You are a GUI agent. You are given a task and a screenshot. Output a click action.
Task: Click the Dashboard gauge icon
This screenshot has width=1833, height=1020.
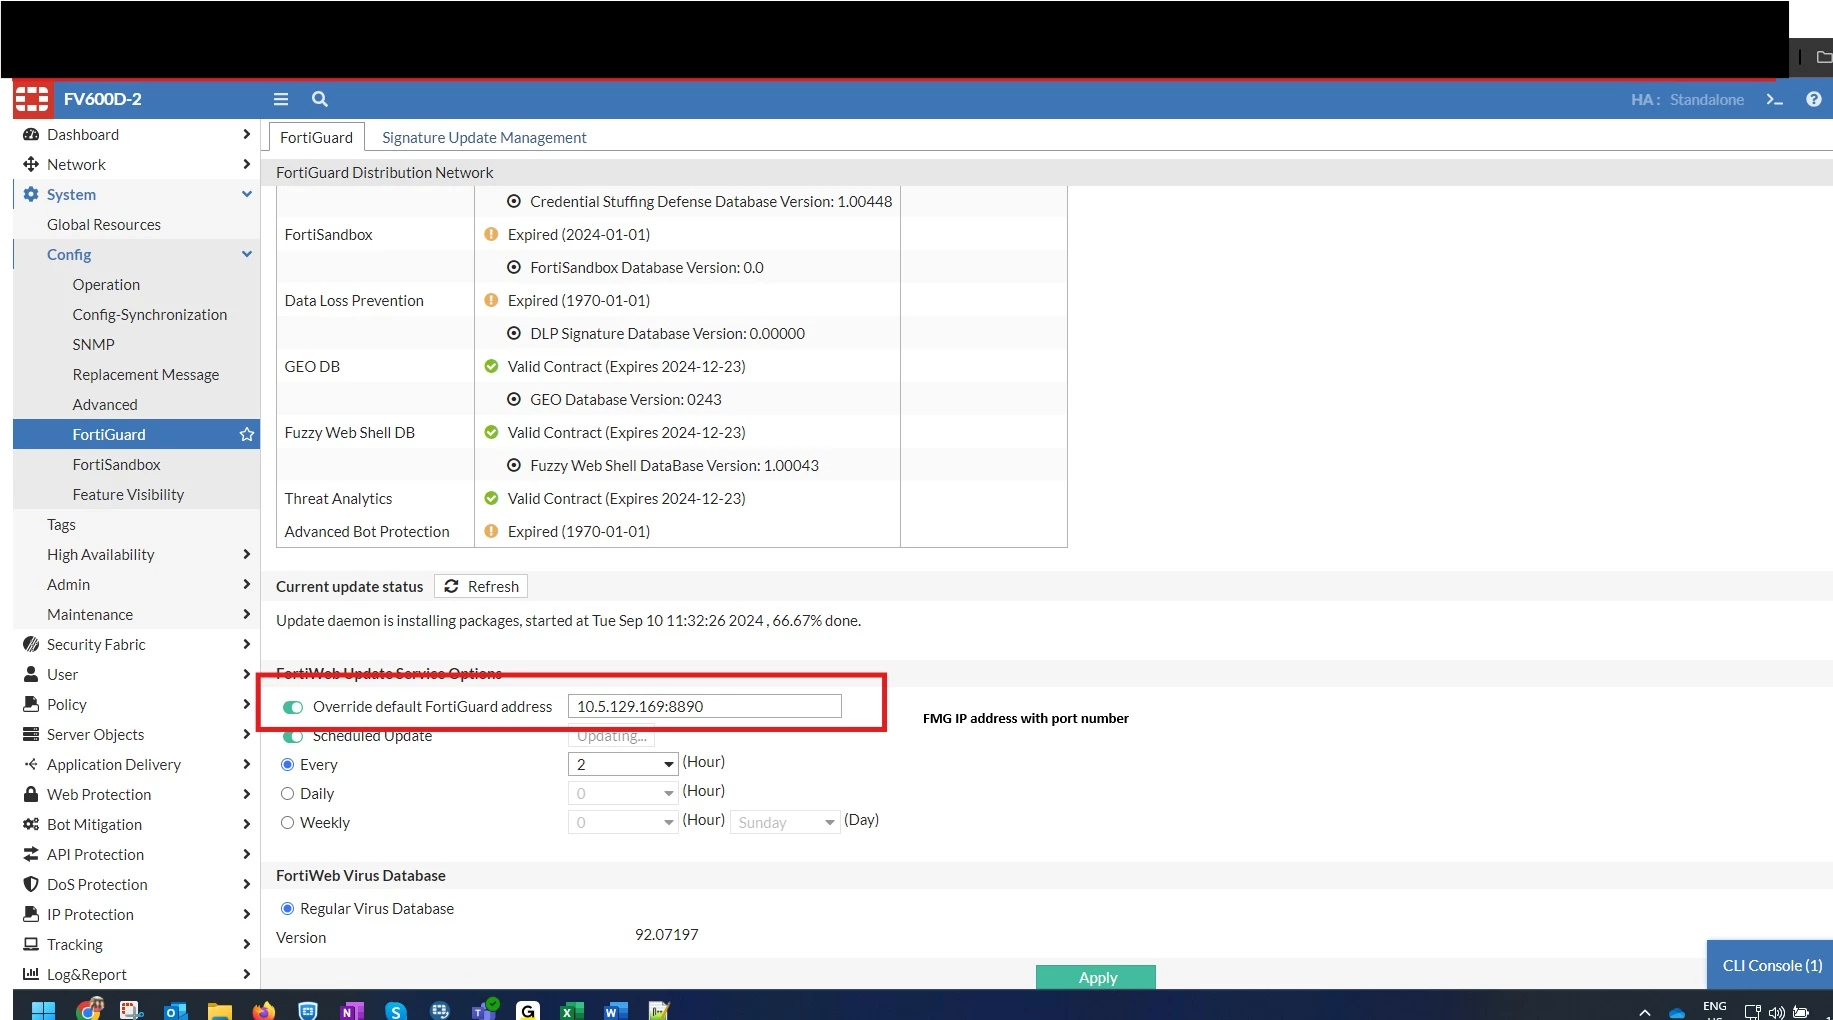pos(31,134)
